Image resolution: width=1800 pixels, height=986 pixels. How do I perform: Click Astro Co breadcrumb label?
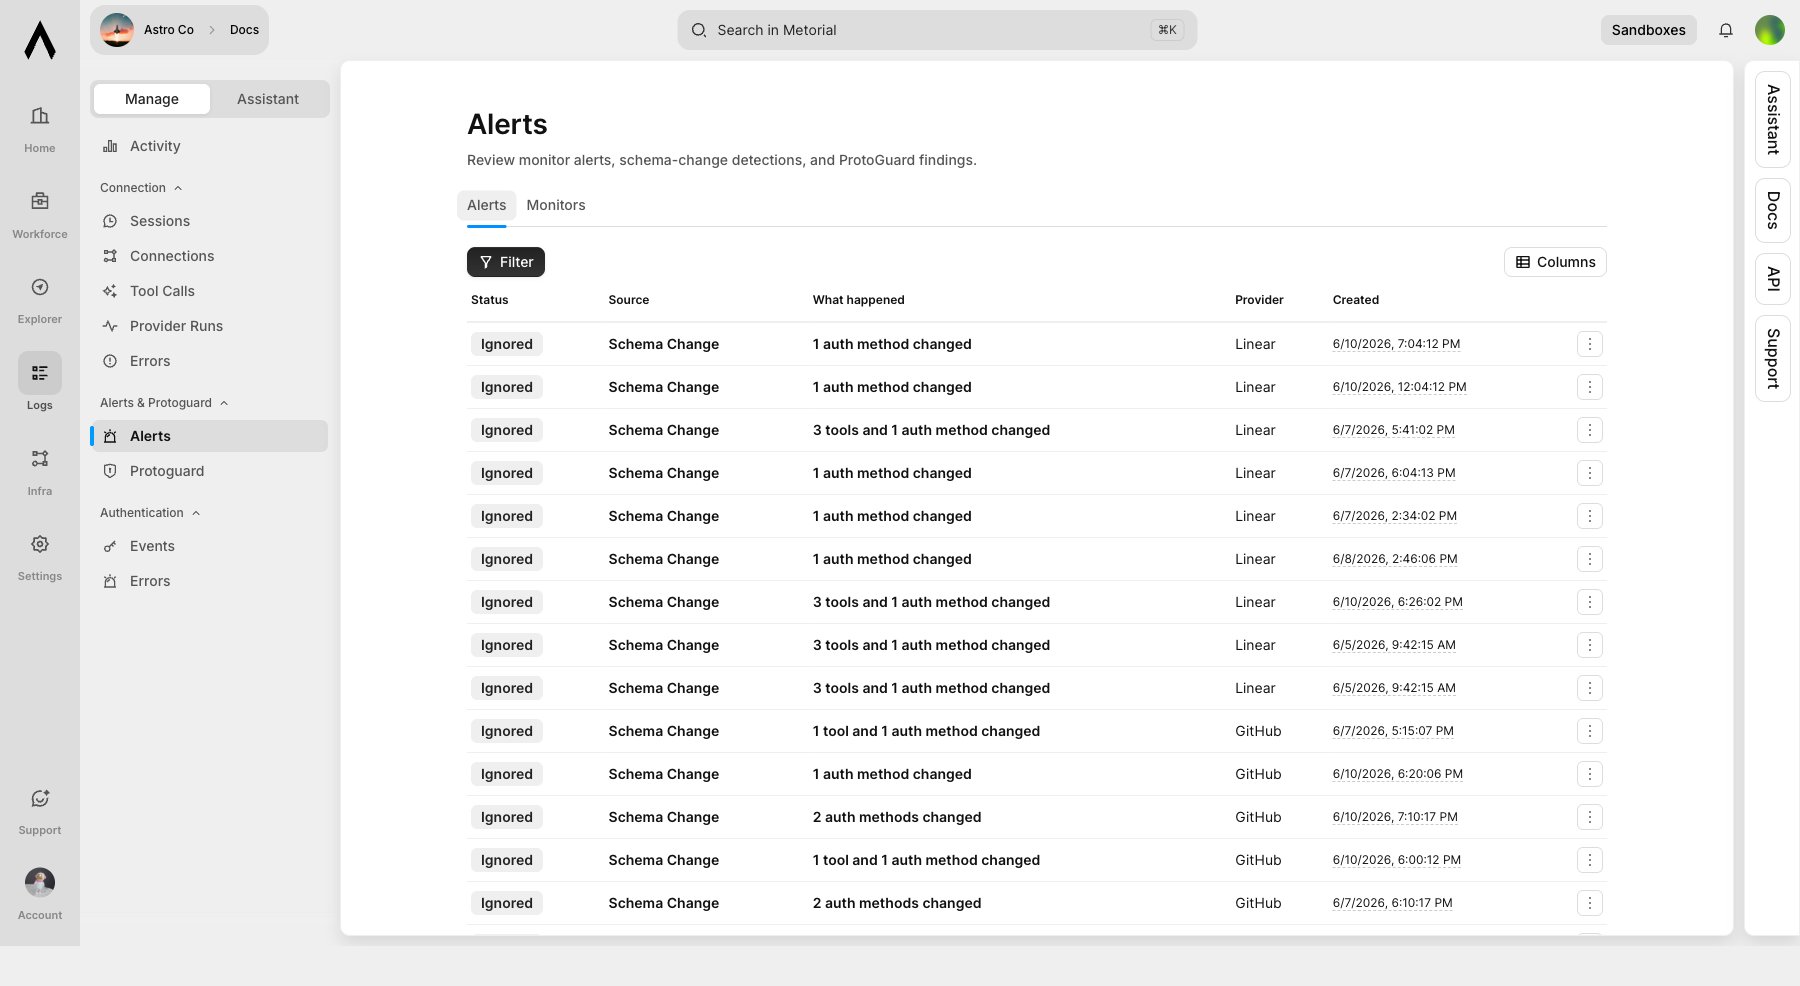pos(169,30)
